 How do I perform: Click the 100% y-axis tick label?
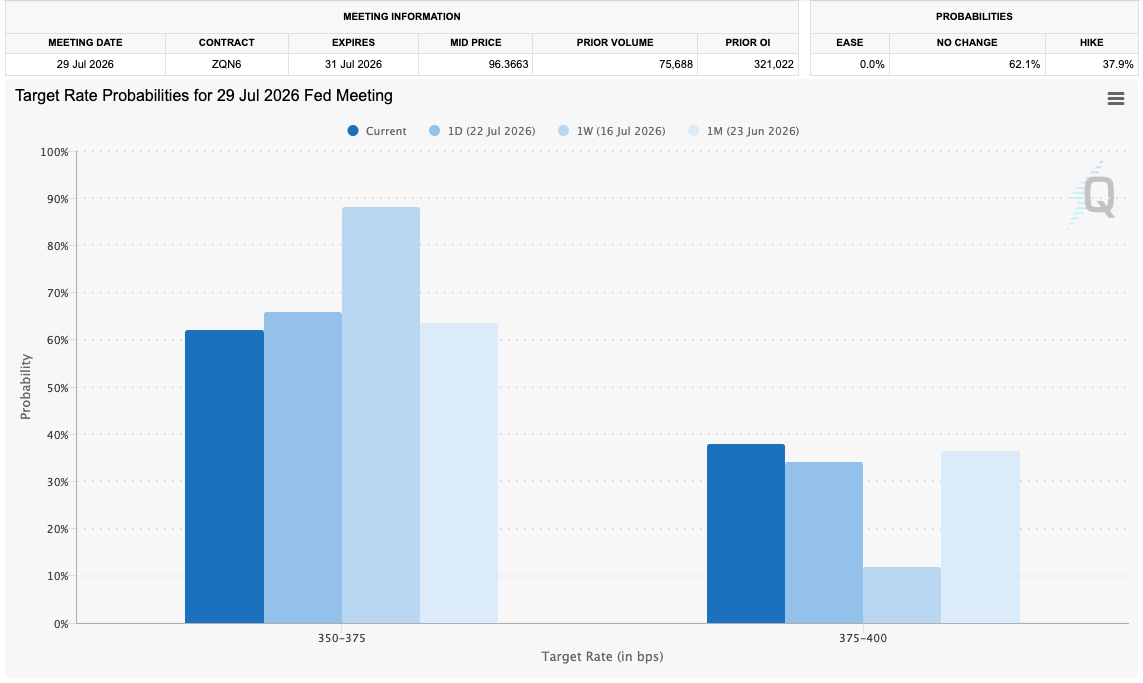54,152
